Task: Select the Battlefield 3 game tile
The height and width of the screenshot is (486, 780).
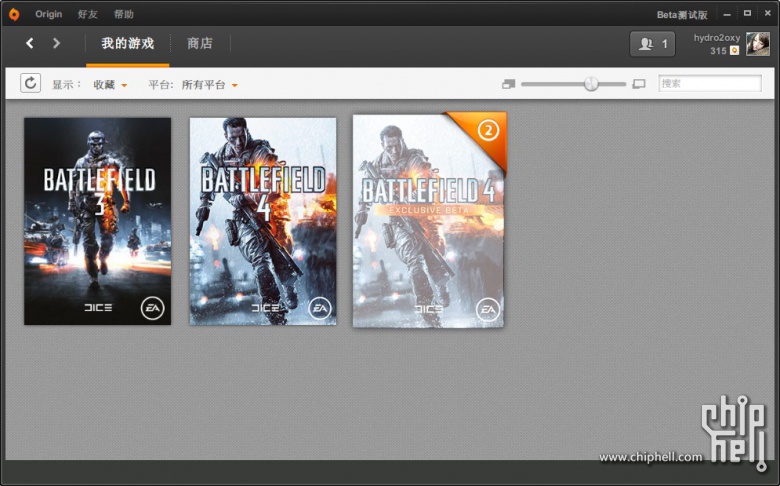Action: tap(98, 221)
